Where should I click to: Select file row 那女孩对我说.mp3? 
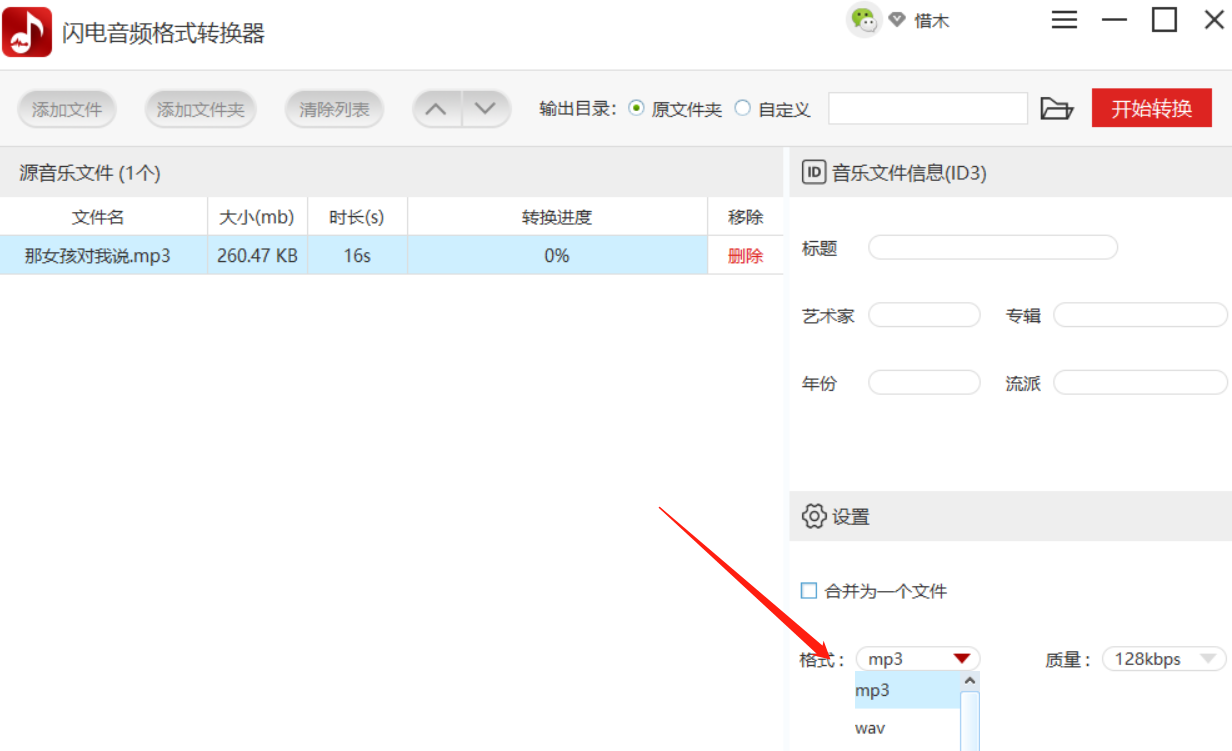(x=392, y=255)
